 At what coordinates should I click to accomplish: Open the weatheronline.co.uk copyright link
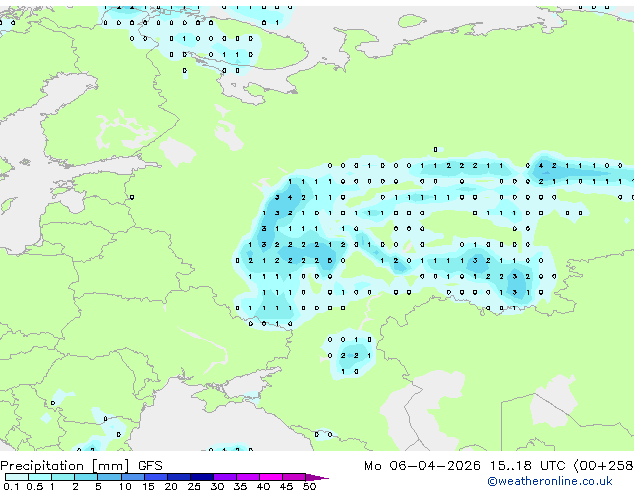point(550,481)
